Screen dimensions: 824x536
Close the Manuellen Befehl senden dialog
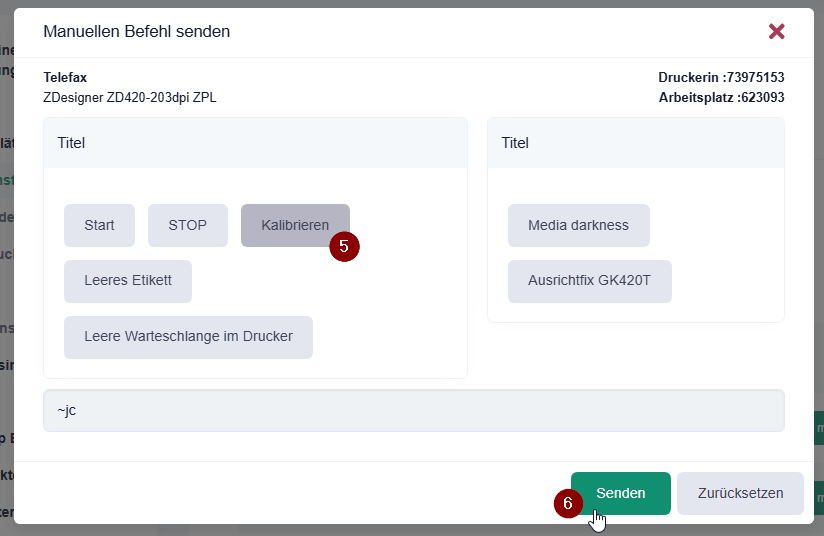point(776,32)
